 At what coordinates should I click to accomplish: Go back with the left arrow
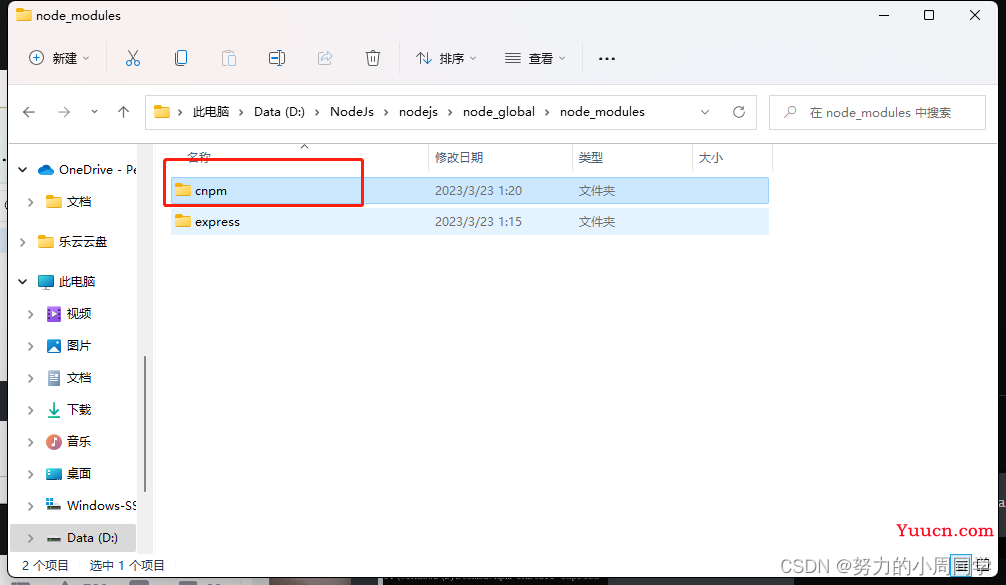coord(29,112)
